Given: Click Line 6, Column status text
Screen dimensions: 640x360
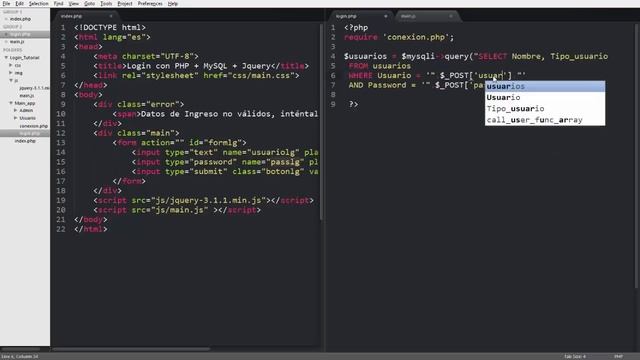Looking at the screenshot, I should click(x=20, y=356).
